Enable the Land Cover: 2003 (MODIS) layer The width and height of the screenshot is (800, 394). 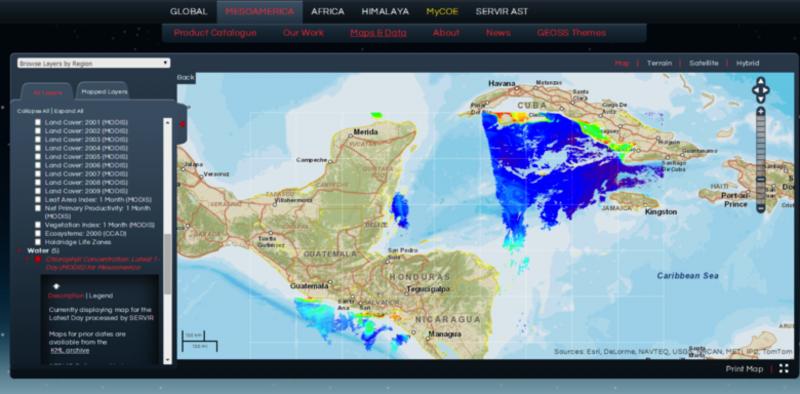coord(38,139)
